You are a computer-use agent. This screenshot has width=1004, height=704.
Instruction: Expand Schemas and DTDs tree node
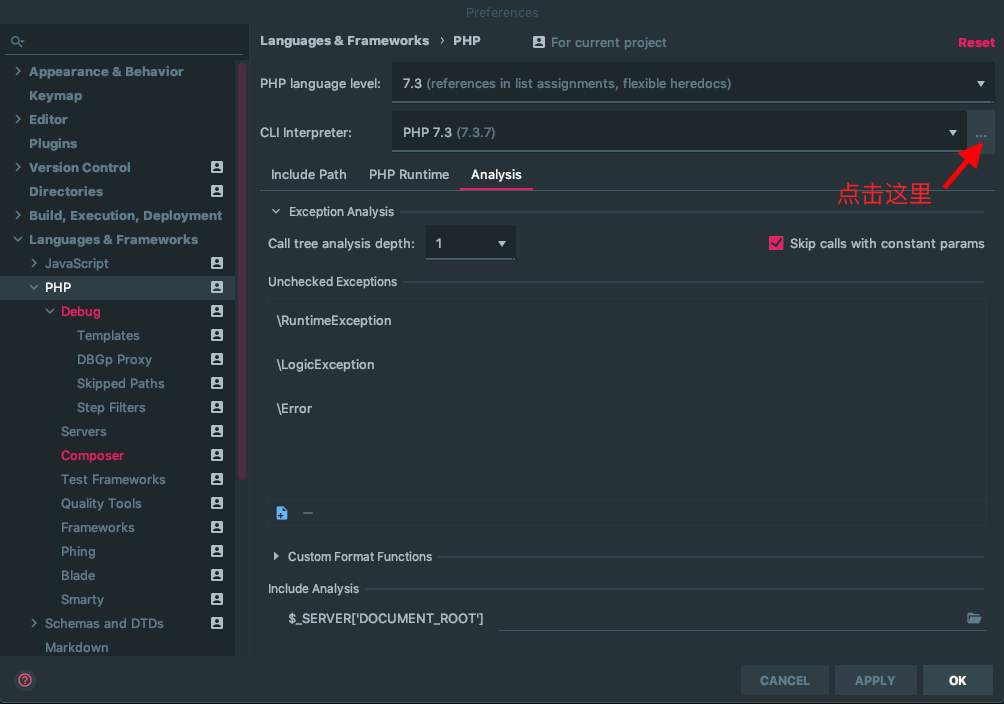point(34,623)
